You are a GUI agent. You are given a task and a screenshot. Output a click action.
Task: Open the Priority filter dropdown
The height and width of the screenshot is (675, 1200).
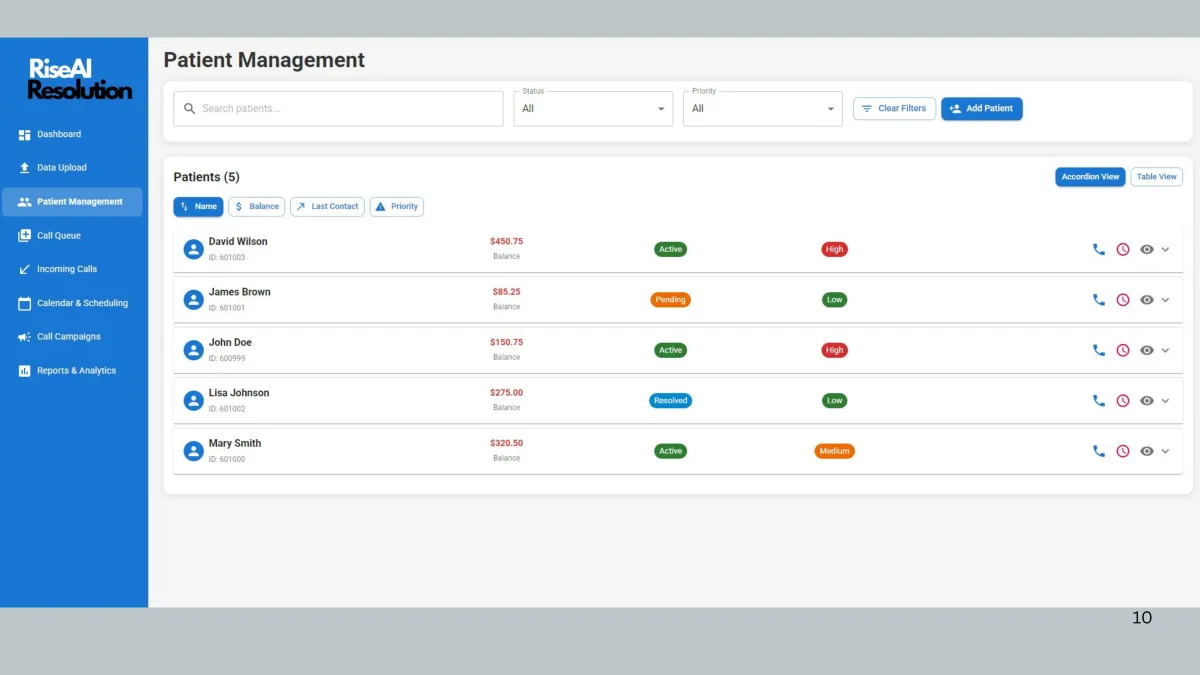763,109
